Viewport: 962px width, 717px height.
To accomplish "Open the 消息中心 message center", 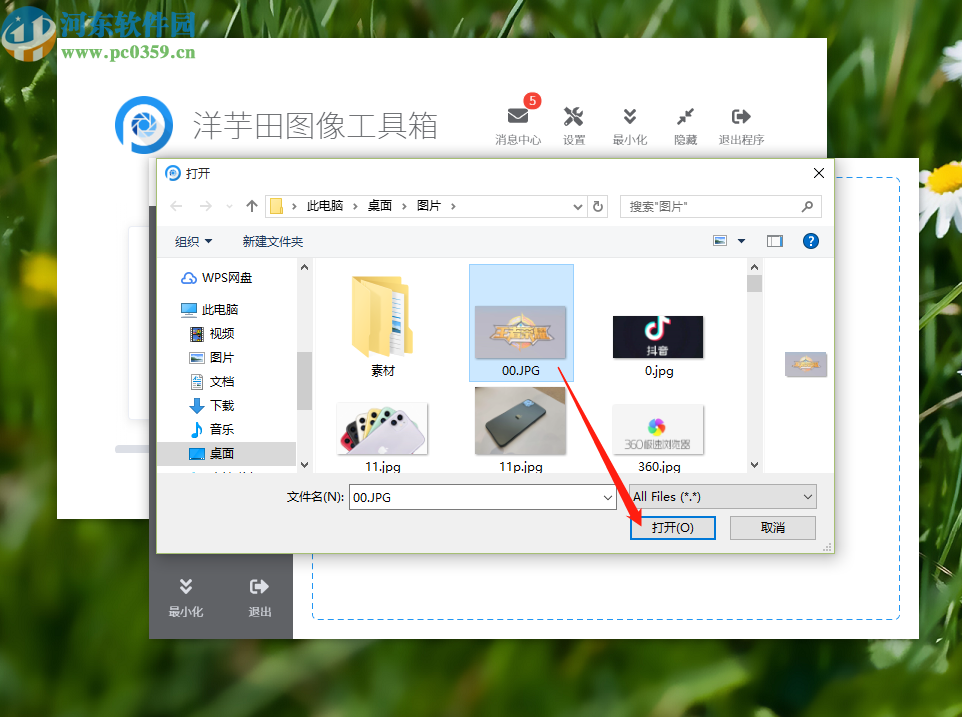I will (x=518, y=121).
